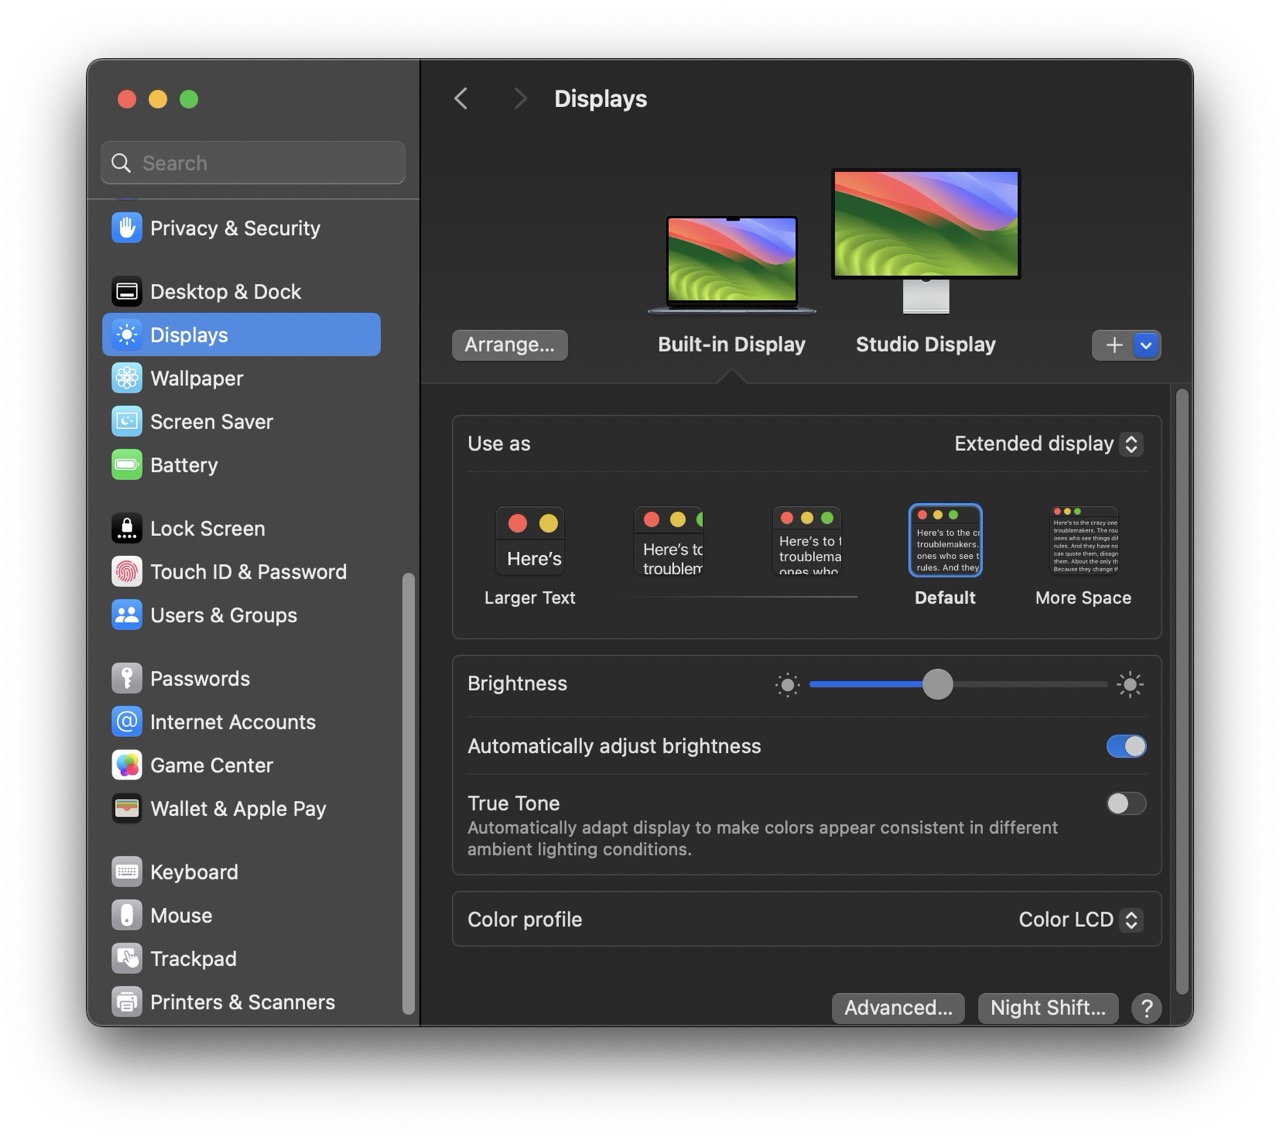Disable Automatically adjust brightness switch
The height and width of the screenshot is (1141, 1280).
pos(1126,746)
